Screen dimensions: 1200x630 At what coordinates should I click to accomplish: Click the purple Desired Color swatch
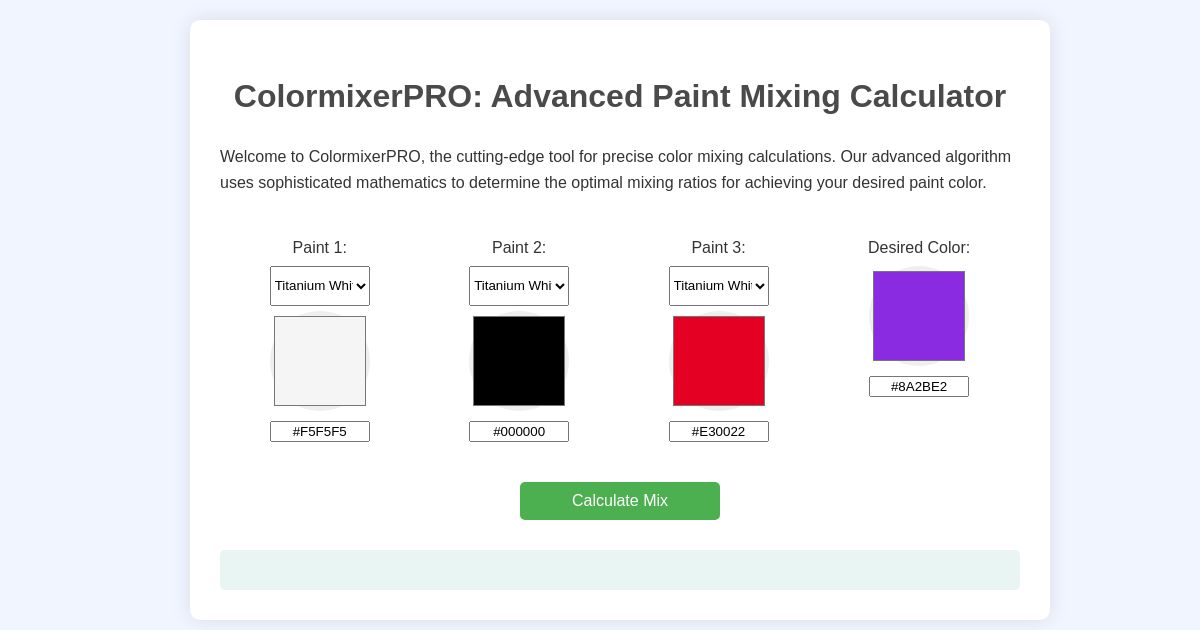[919, 316]
